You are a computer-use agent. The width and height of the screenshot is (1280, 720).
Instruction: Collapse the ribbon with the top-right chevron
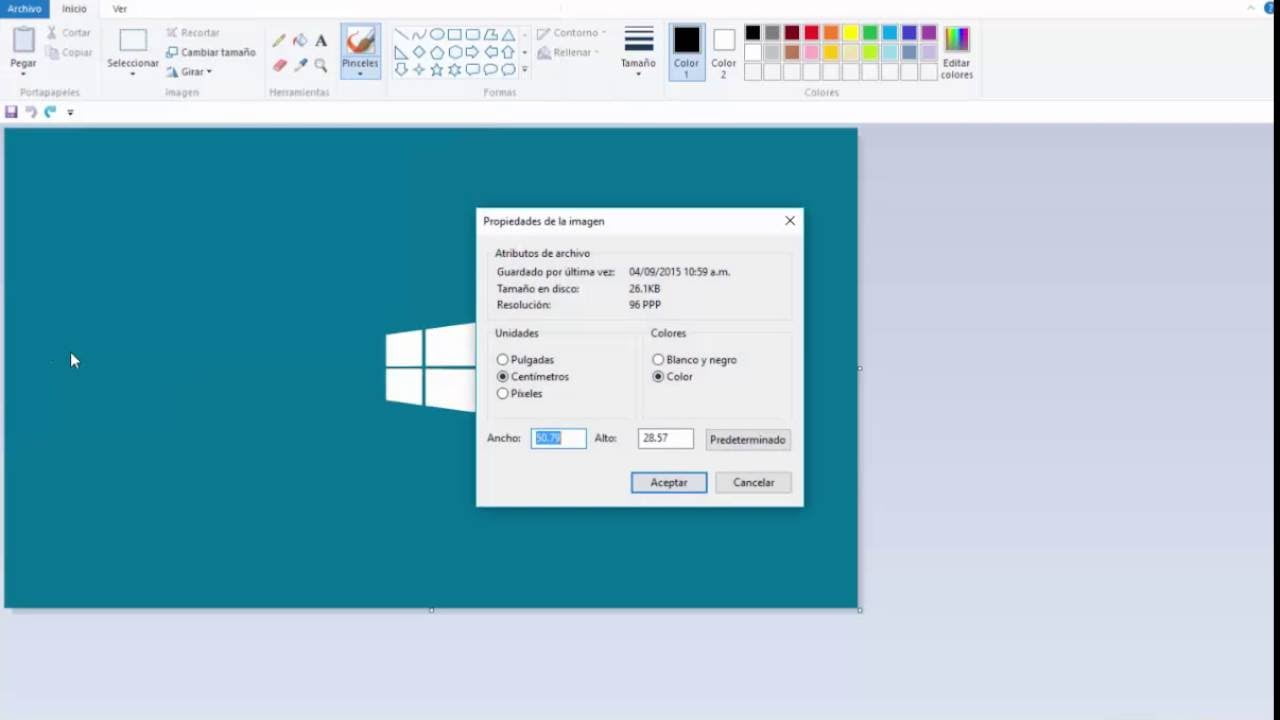1251,8
